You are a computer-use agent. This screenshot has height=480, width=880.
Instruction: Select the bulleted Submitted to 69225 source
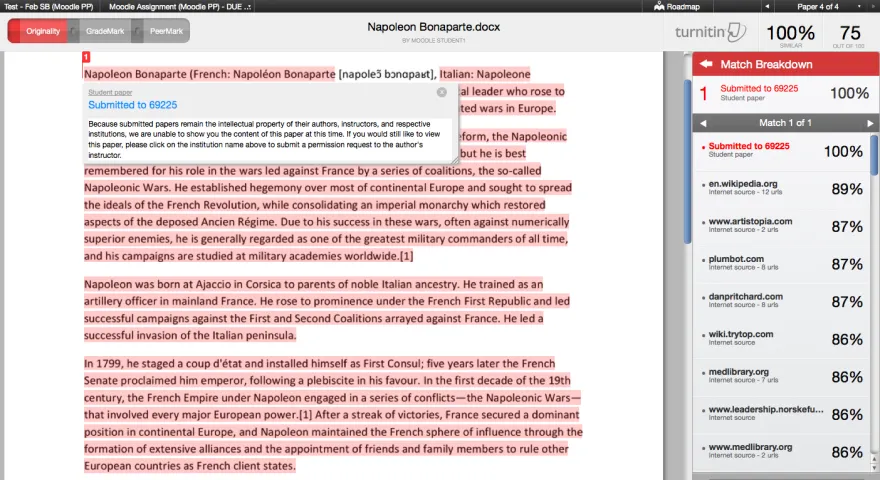(x=781, y=150)
